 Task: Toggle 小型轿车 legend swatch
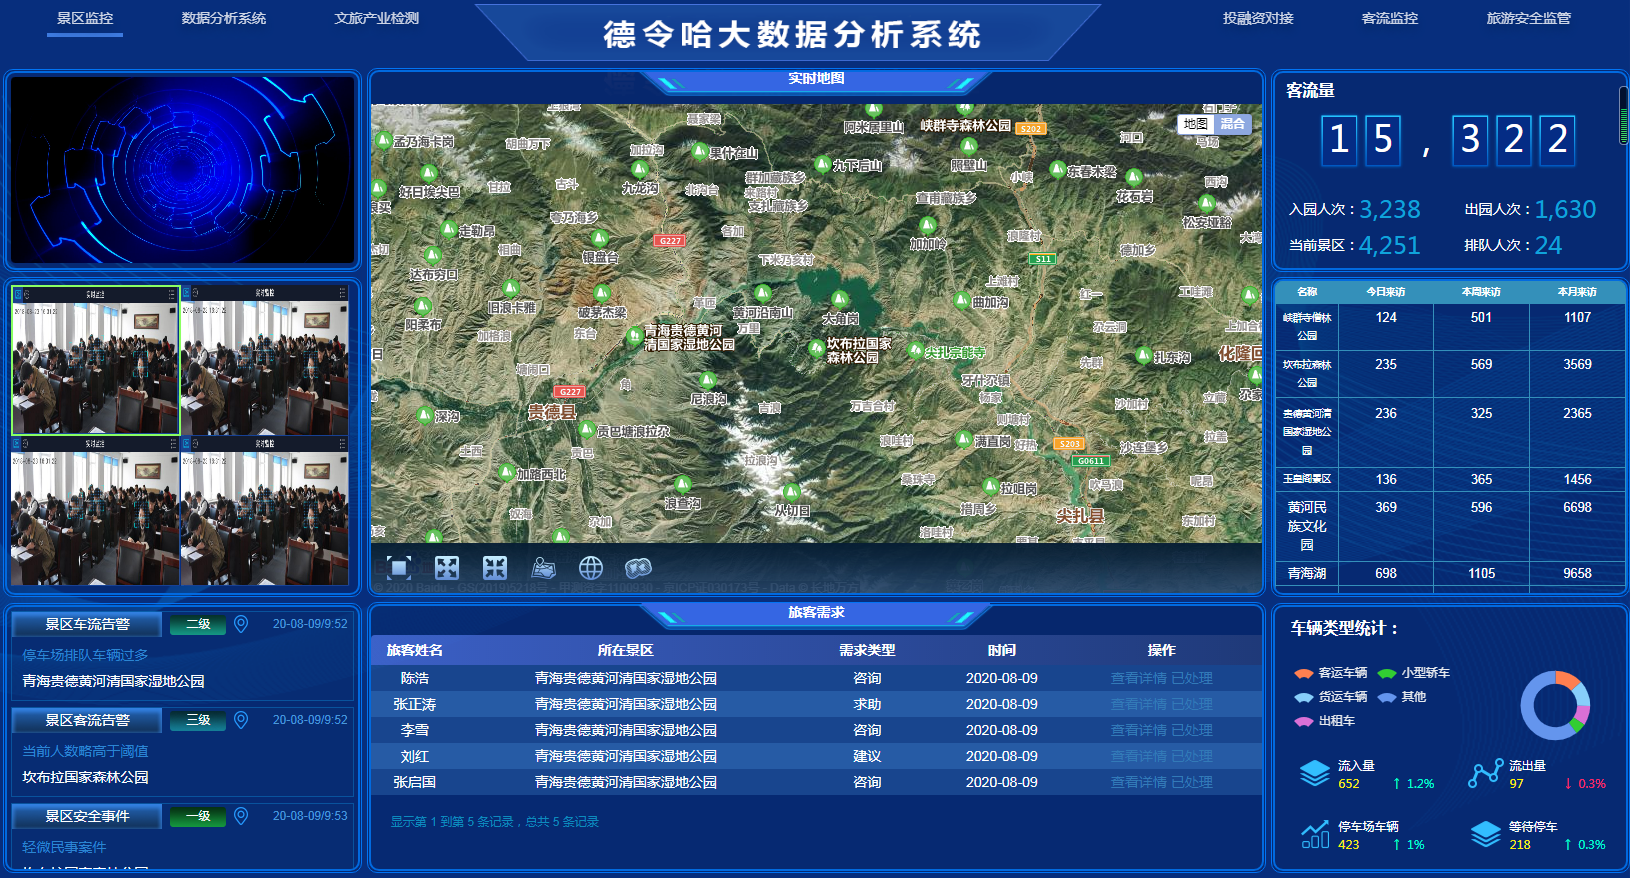point(1387,673)
